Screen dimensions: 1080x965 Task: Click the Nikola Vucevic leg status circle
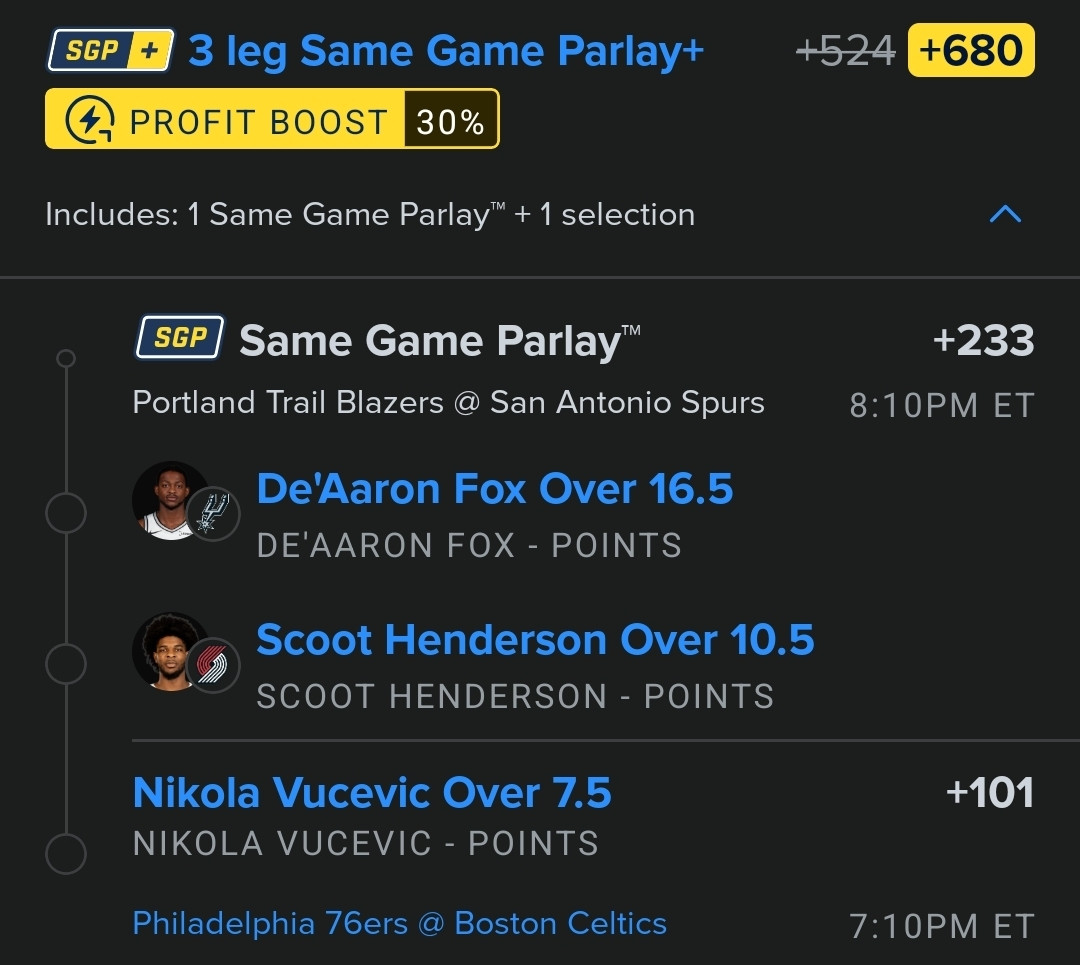(65, 853)
